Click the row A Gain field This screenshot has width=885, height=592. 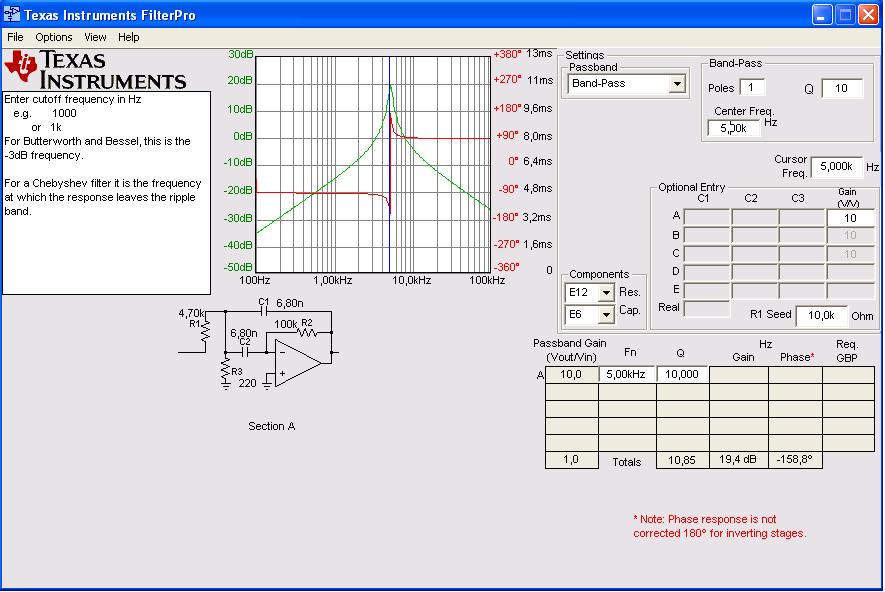click(851, 218)
